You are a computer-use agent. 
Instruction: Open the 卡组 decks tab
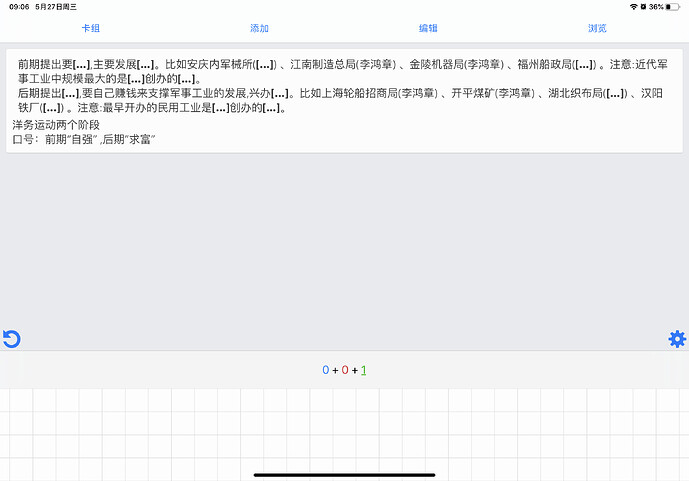pyautogui.click(x=91, y=28)
